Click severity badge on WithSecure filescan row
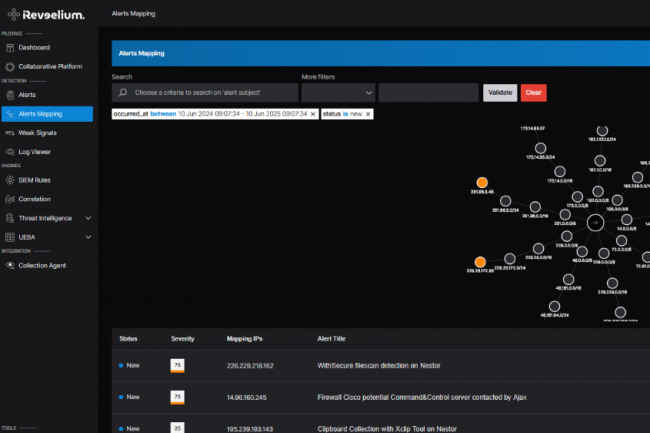650x433 pixels. tap(177, 365)
